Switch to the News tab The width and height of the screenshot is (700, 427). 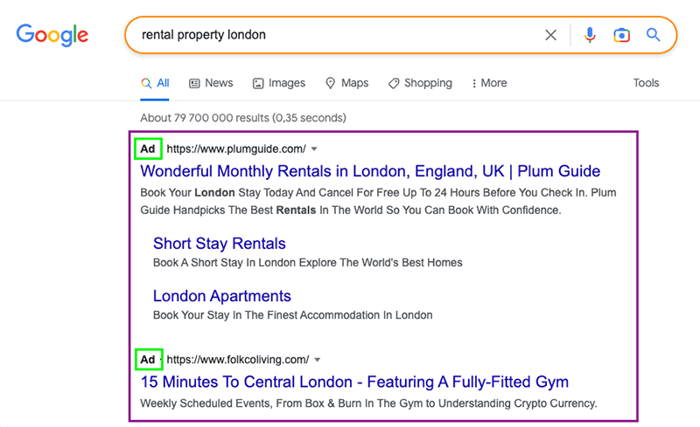click(x=211, y=83)
